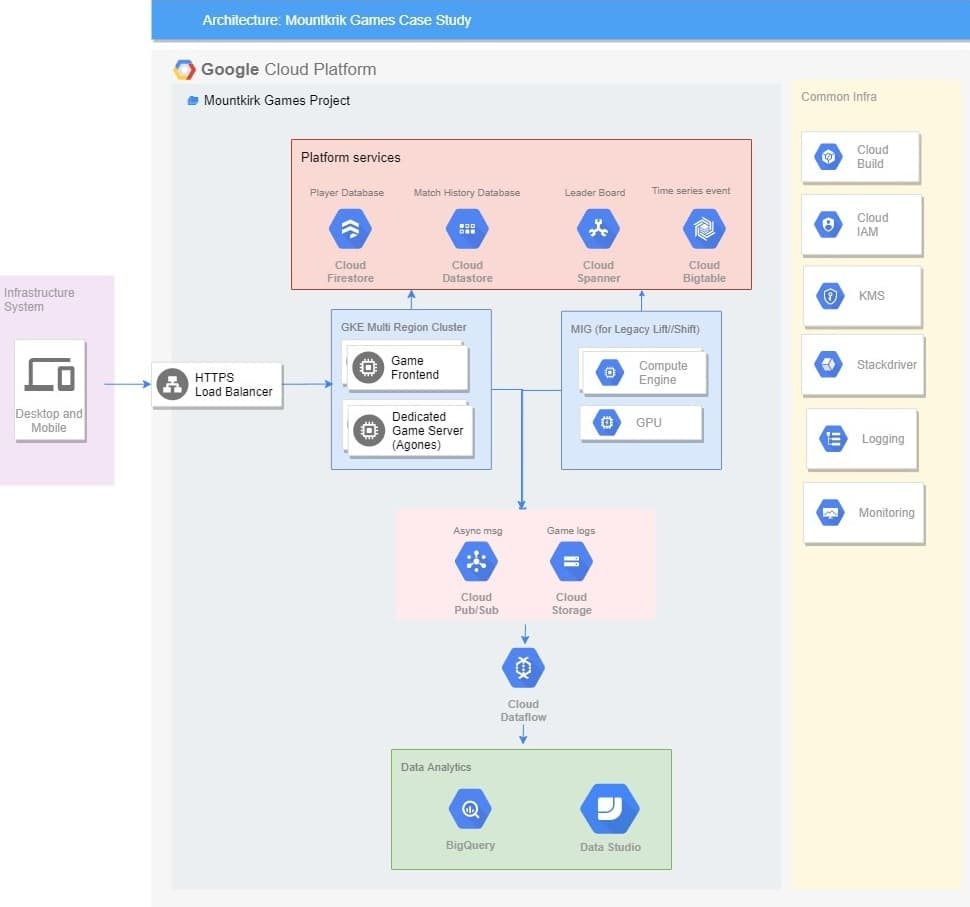Viewport: 970px width, 907px height.
Task: Click the Google Cloud Platform logo
Action: point(184,70)
